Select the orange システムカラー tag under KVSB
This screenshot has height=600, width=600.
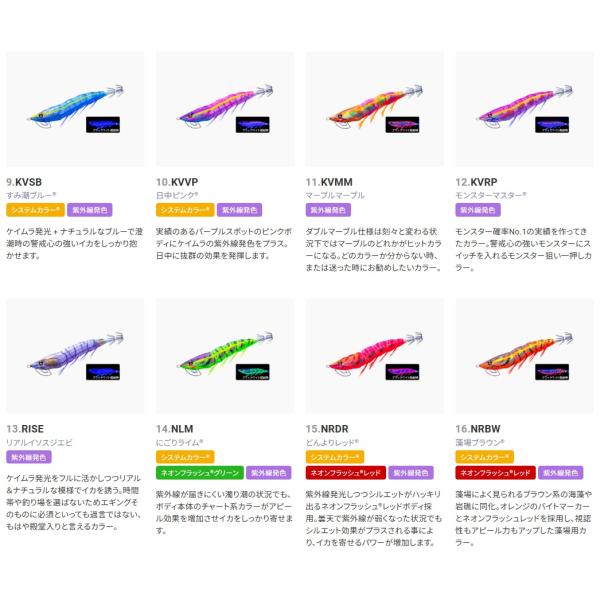[x=35, y=210]
